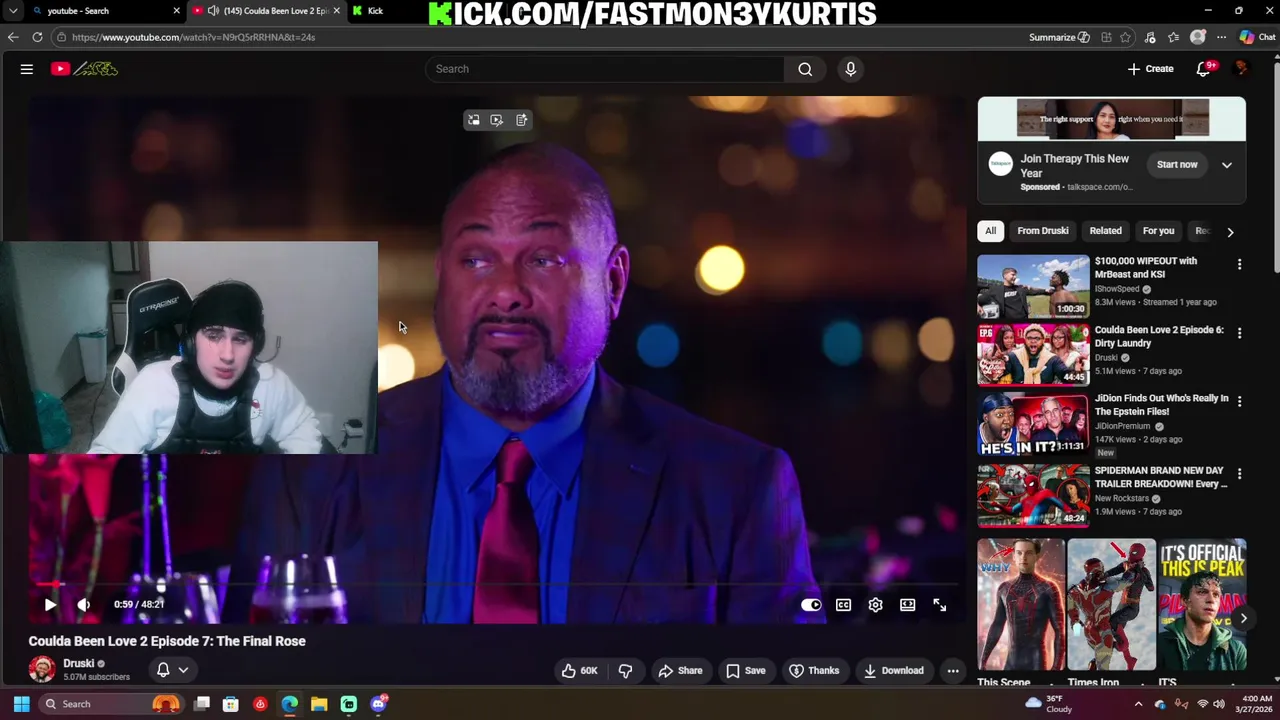Image resolution: width=1280 pixels, height=720 pixels.
Task: Like the video with 60K likes
Action: click(x=579, y=670)
